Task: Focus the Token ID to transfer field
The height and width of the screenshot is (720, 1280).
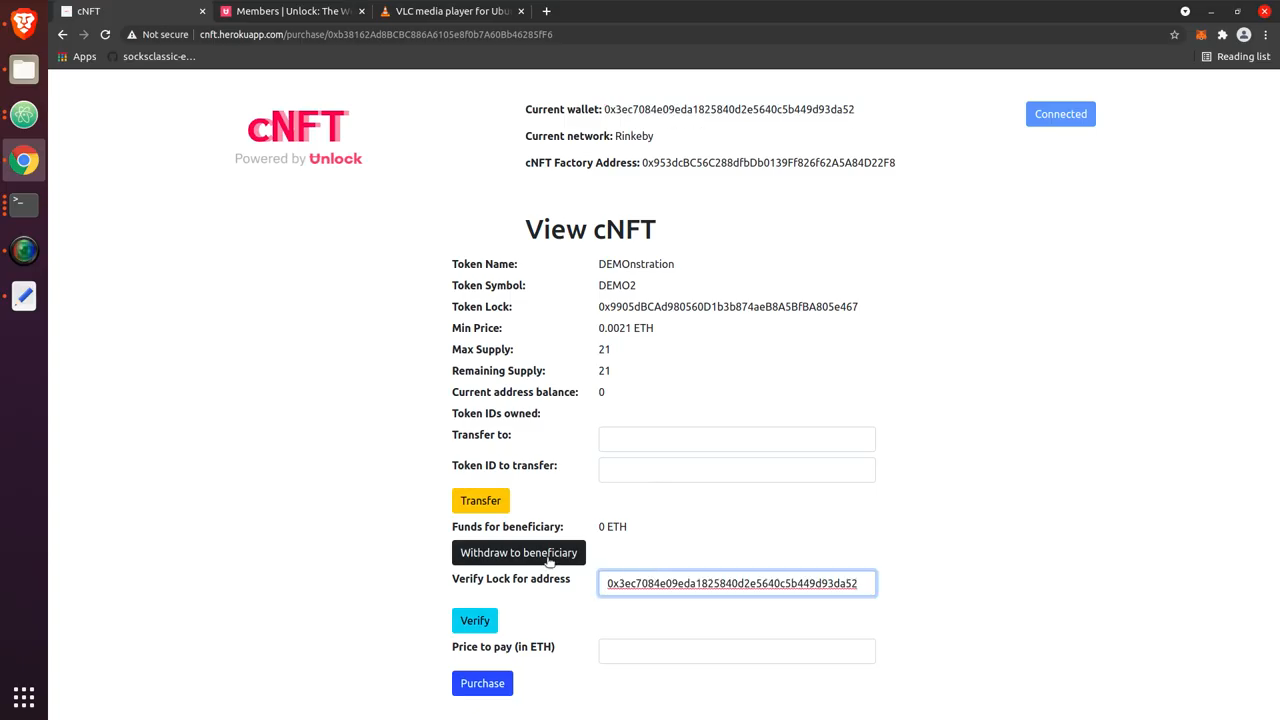Action: pyautogui.click(x=737, y=469)
